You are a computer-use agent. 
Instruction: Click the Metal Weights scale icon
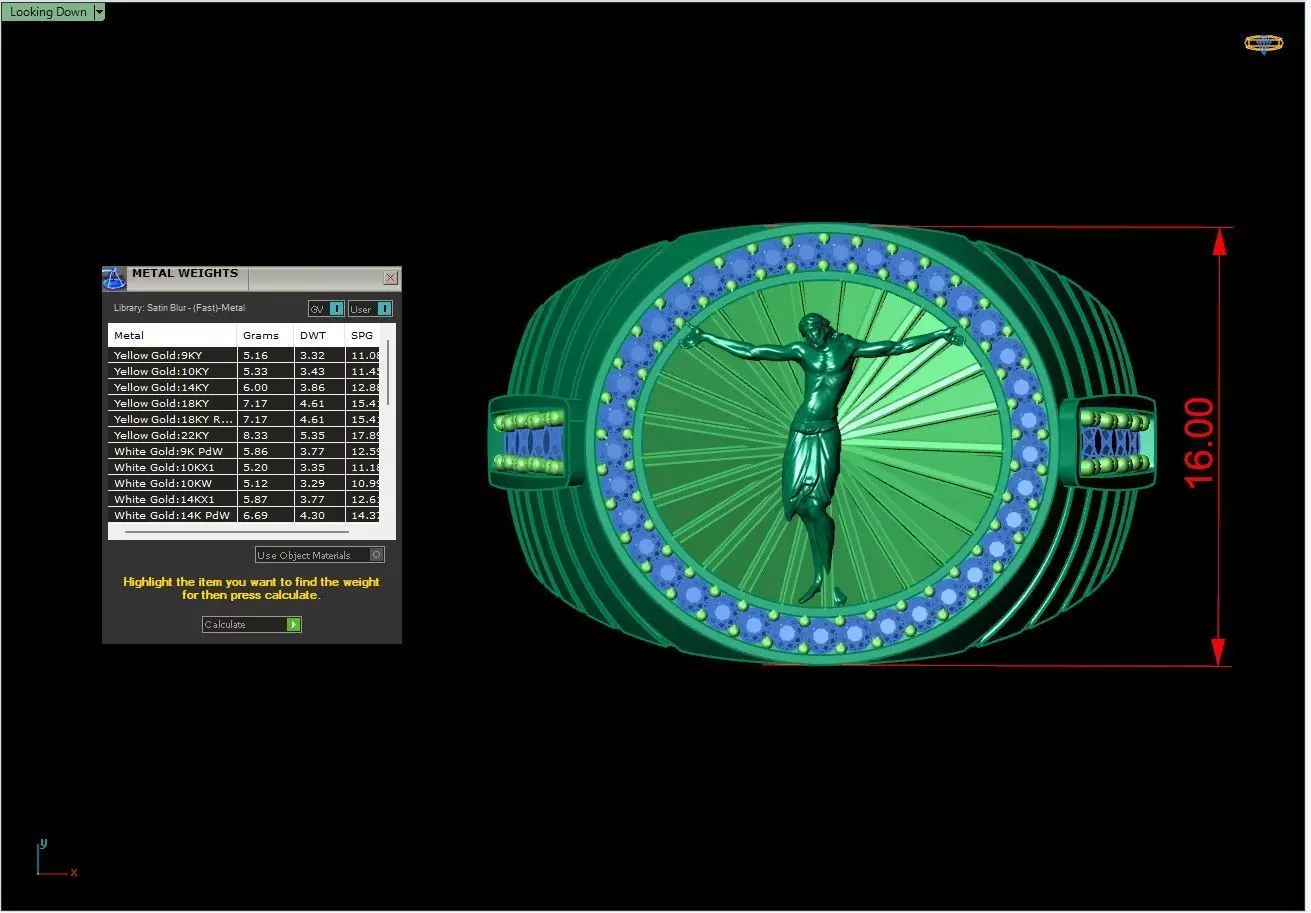114,279
